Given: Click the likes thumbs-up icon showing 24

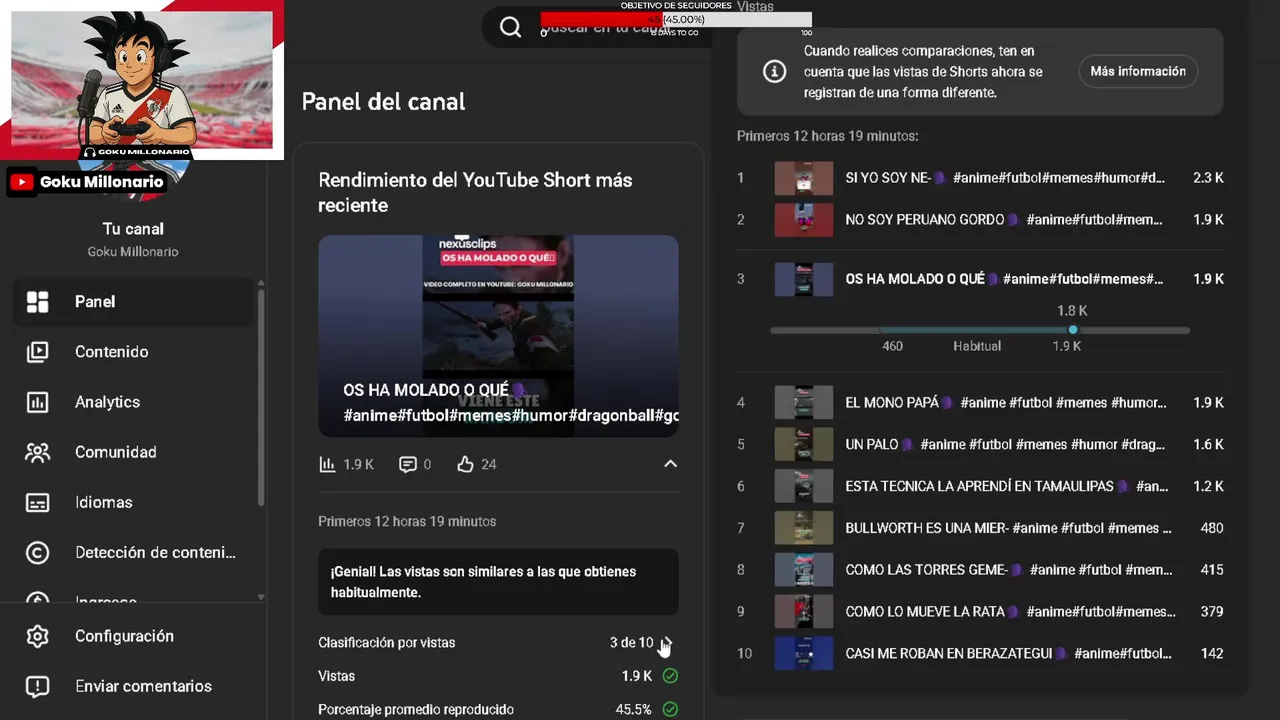Looking at the screenshot, I should click(x=465, y=464).
